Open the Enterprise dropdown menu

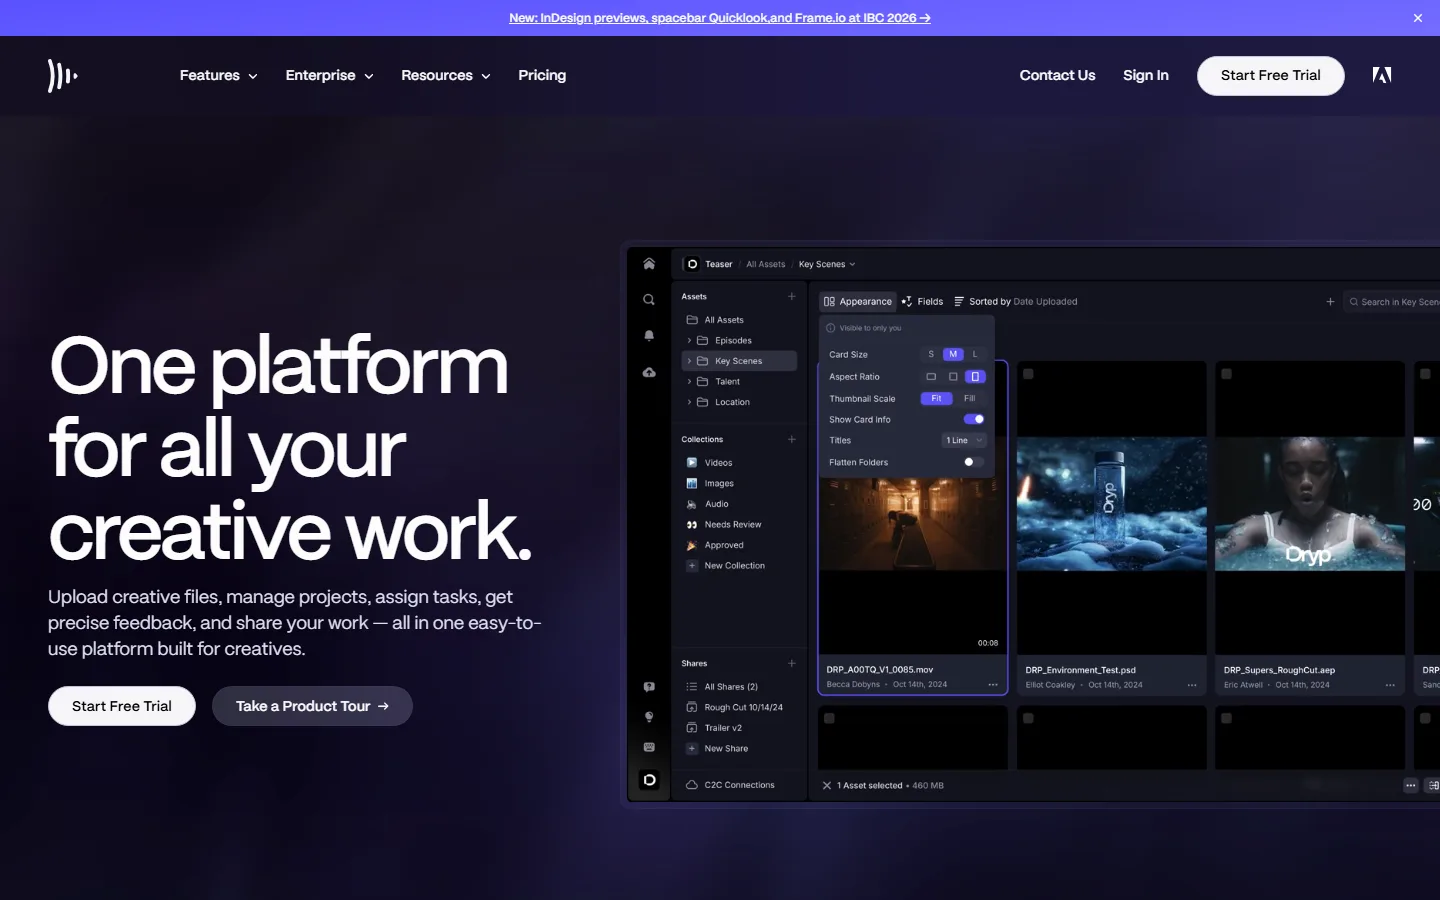[329, 75]
